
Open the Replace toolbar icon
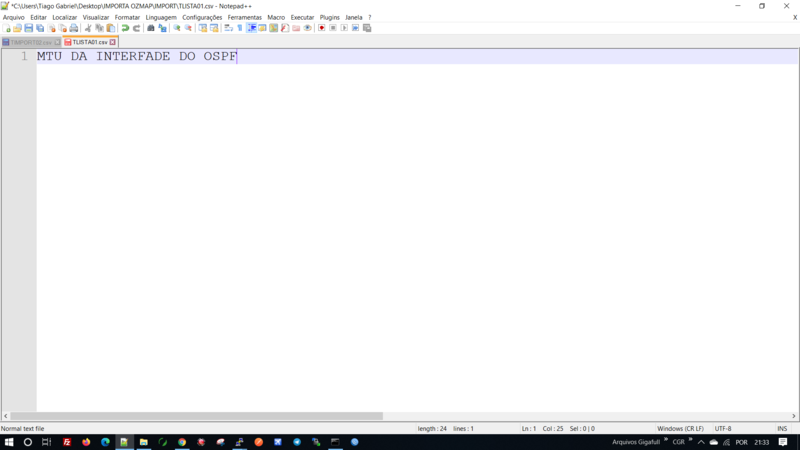coord(162,28)
